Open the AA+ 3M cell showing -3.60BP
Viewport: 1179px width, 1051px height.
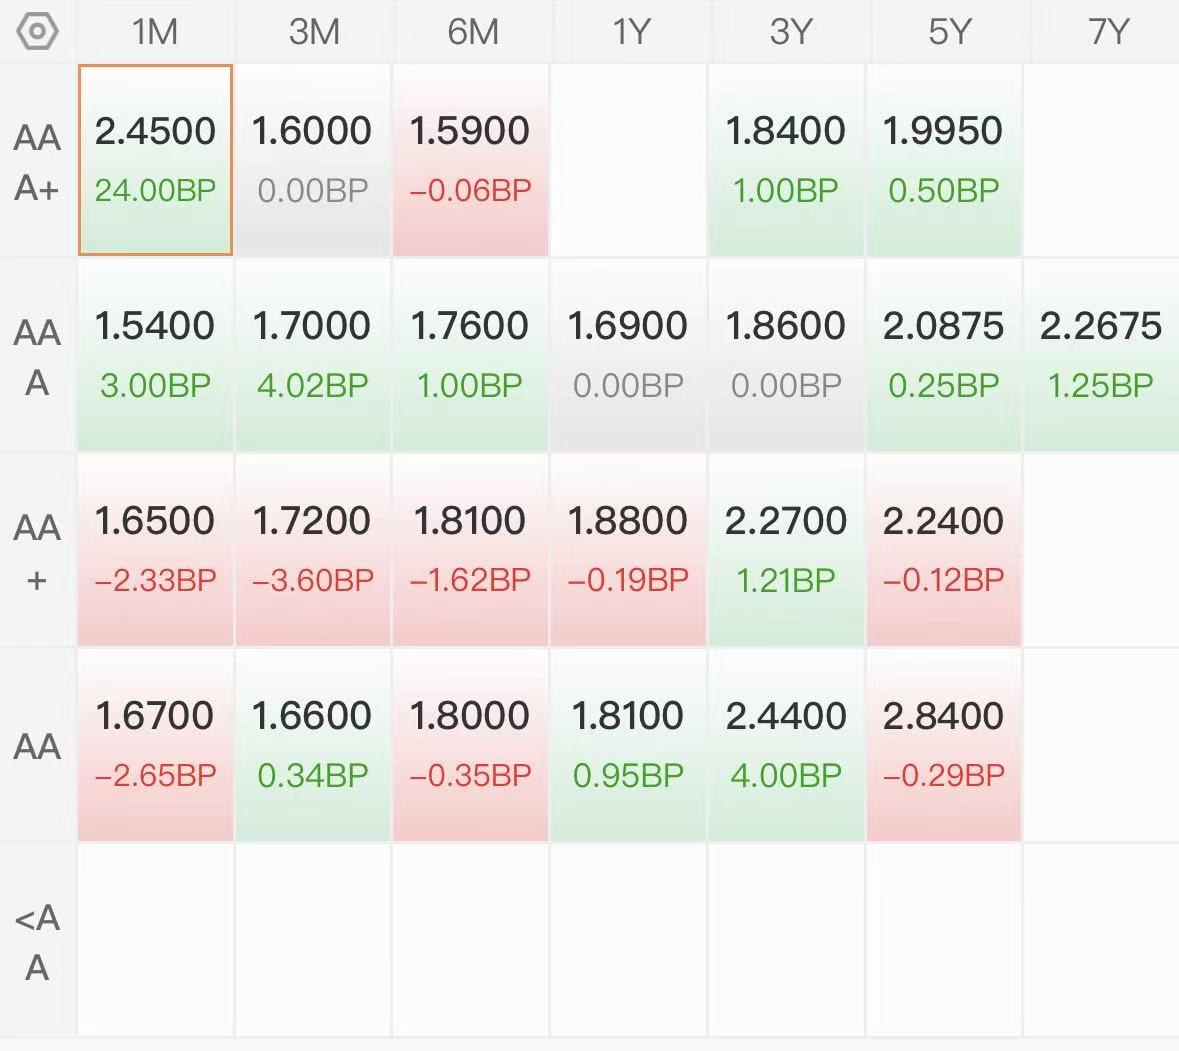[314, 550]
